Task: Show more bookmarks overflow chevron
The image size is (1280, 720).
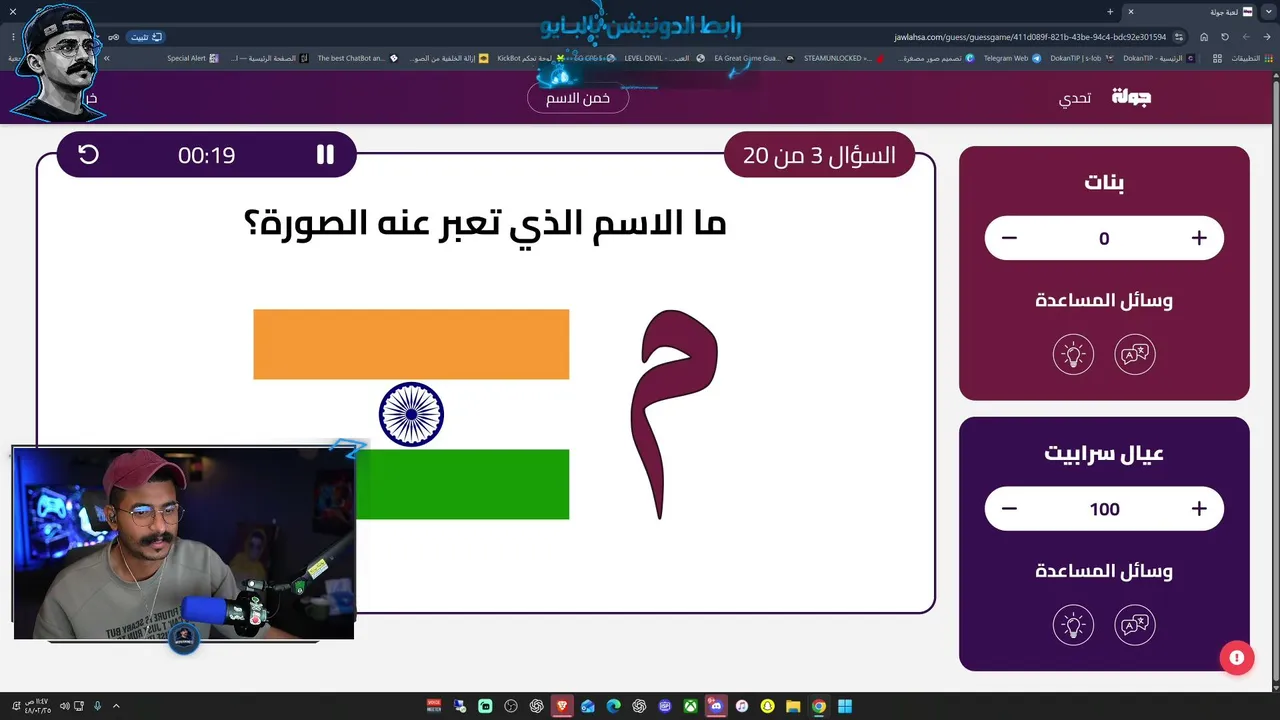Action: click(x=107, y=58)
